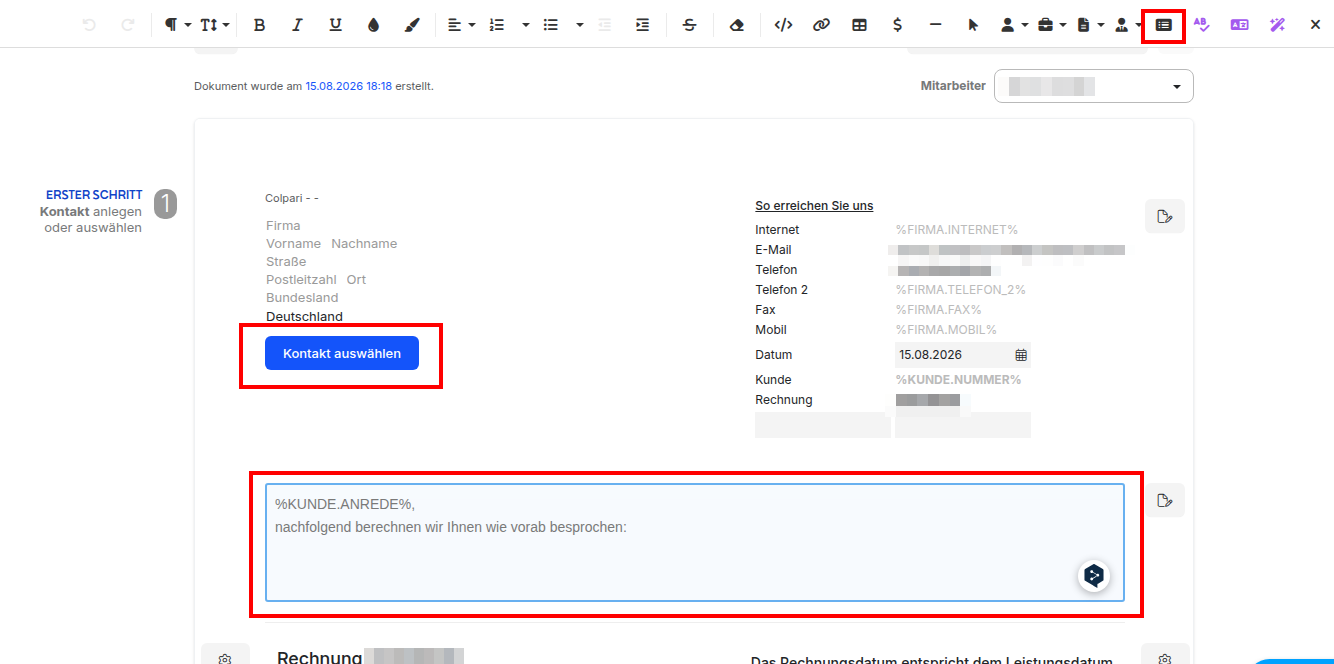The height and width of the screenshot is (664, 1334).
Task: Click the increase indent icon
Action: [x=642, y=25]
